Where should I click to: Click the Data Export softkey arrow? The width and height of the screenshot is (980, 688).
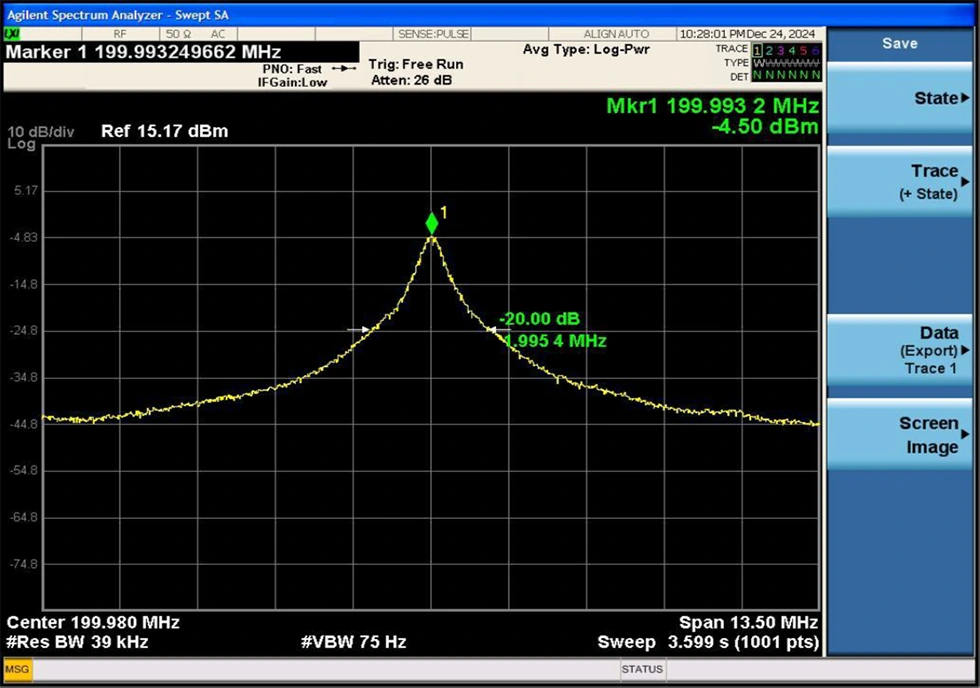(966, 350)
